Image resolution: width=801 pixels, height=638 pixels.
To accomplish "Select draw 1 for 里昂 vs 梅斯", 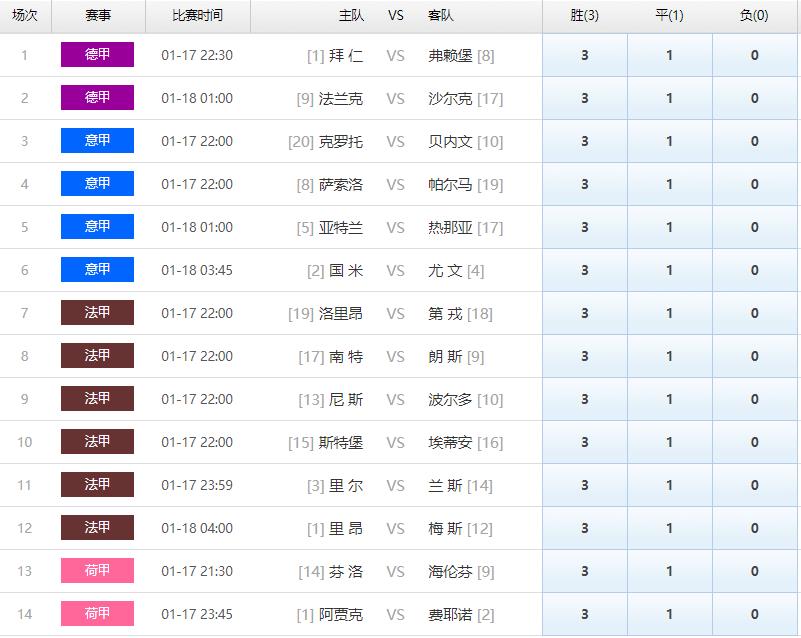I will click(670, 528).
